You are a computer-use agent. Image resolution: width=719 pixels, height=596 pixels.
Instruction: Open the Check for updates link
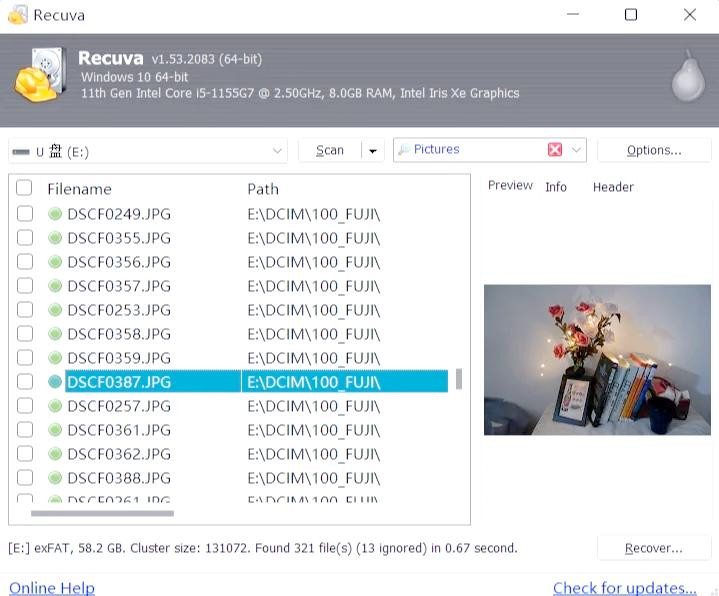(624, 588)
